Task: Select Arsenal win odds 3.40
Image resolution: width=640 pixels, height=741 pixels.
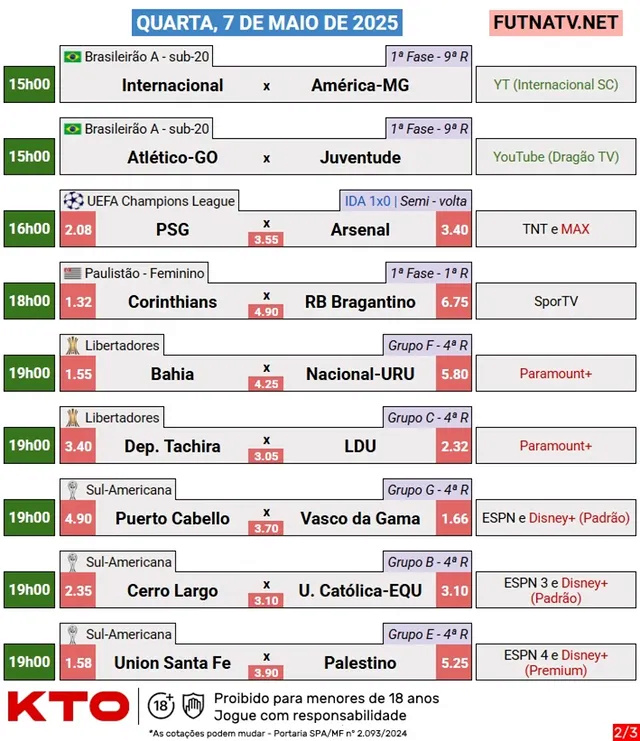Action: click(x=454, y=230)
